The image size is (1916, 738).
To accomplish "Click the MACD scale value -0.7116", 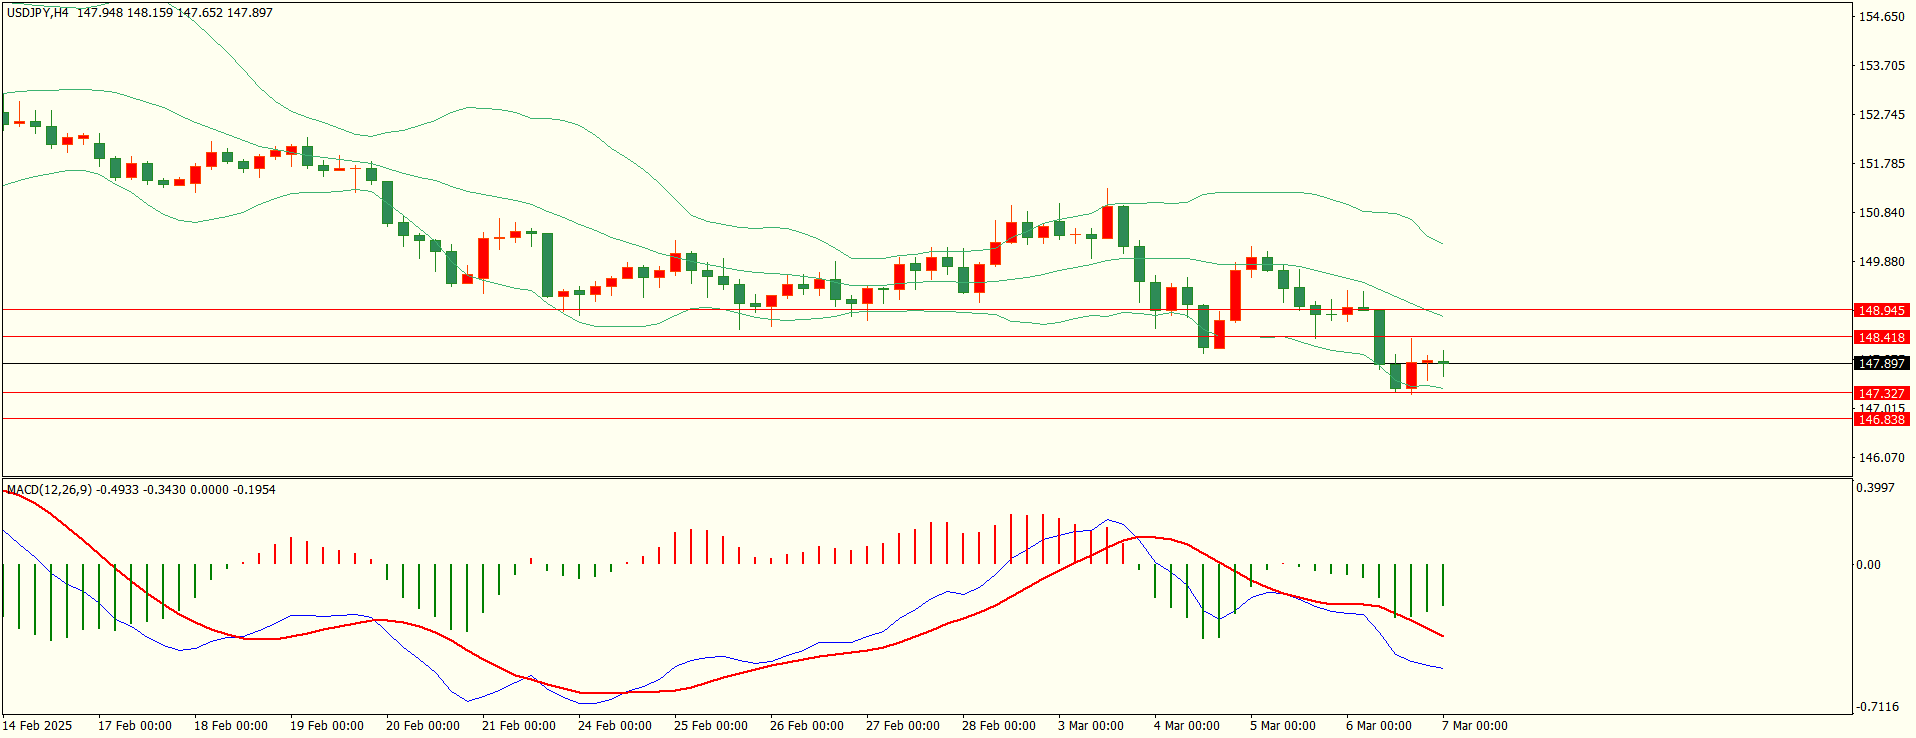I will coord(1877,707).
